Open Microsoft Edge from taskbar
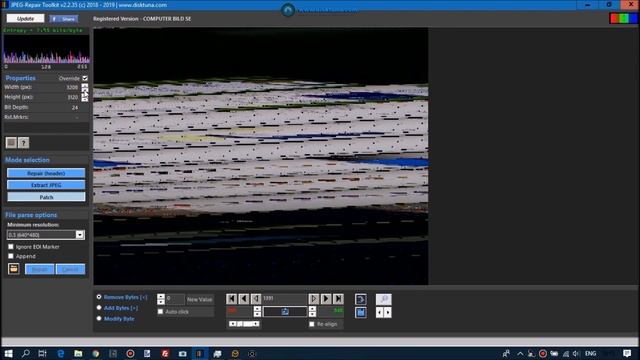The width and height of the screenshot is (640, 360). coord(60,353)
